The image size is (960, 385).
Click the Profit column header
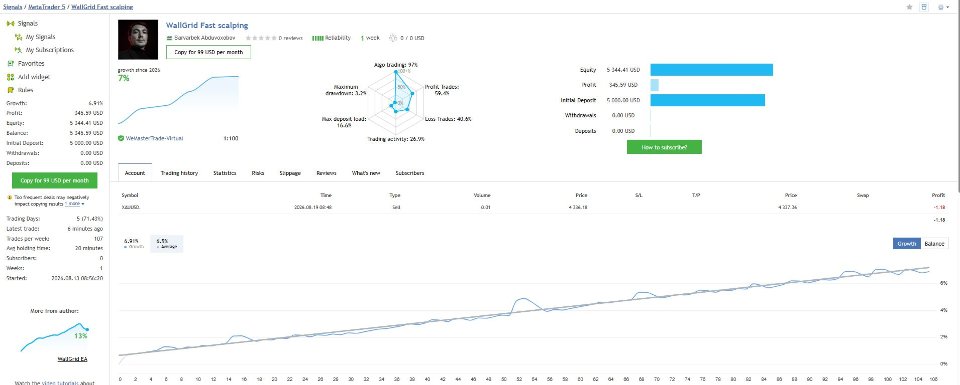[938, 195]
